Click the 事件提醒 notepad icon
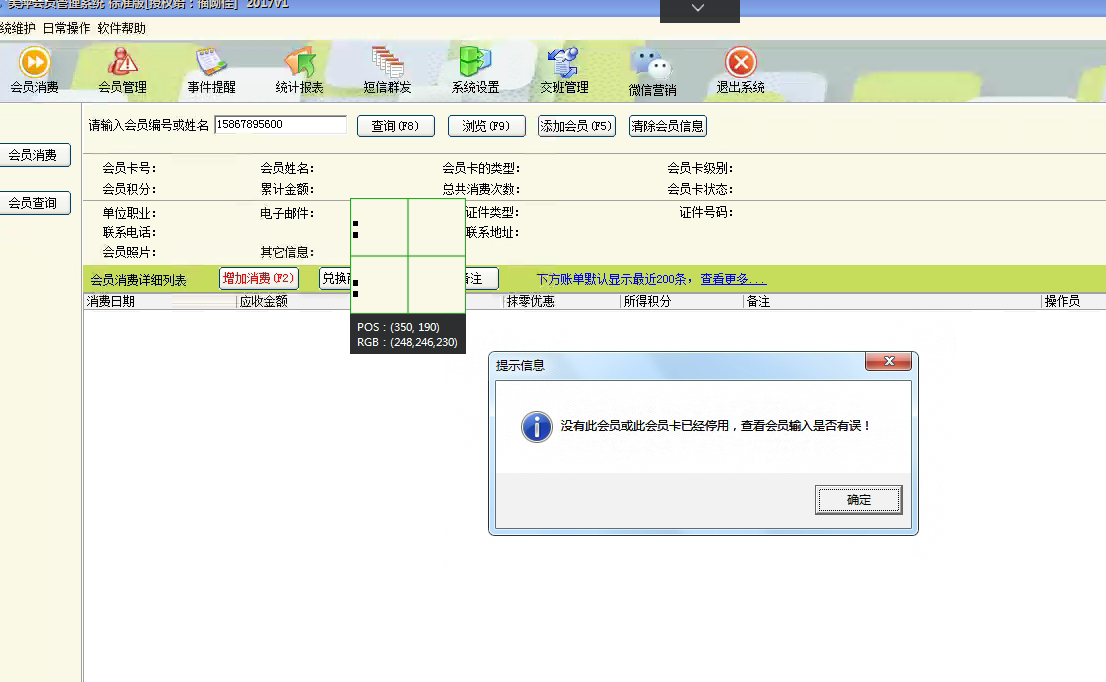The width and height of the screenshot is (1106, 682). (211, 63)
